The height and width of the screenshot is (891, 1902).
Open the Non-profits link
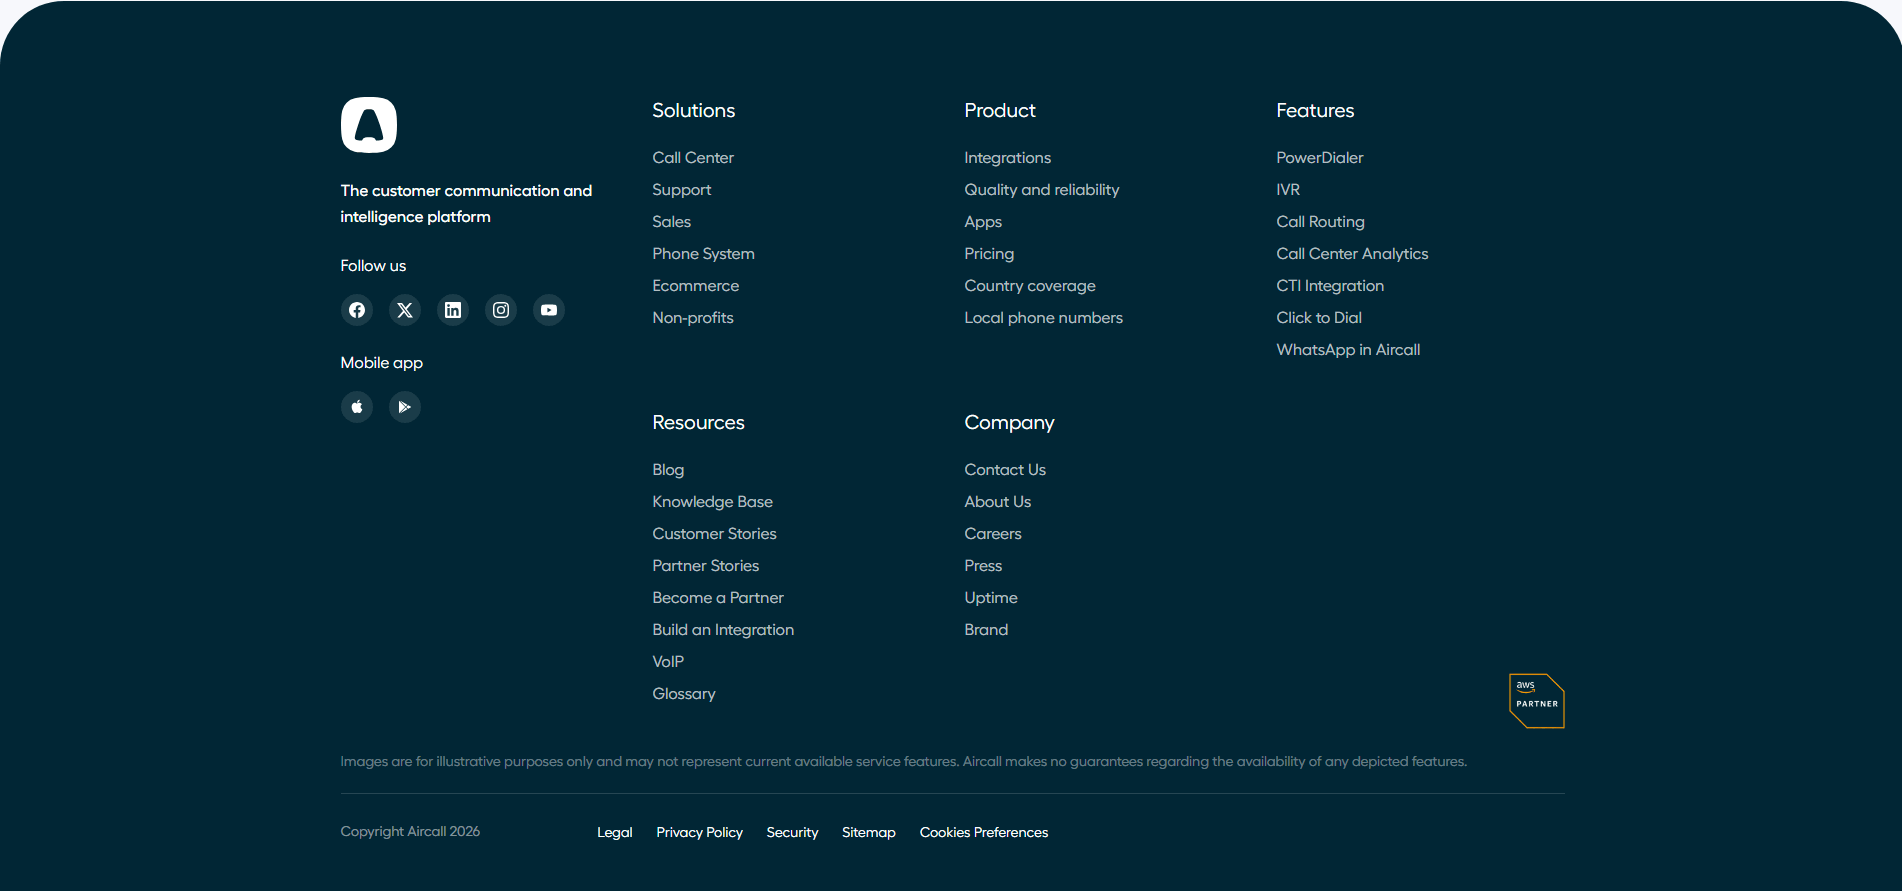click(x=693, y=318)
